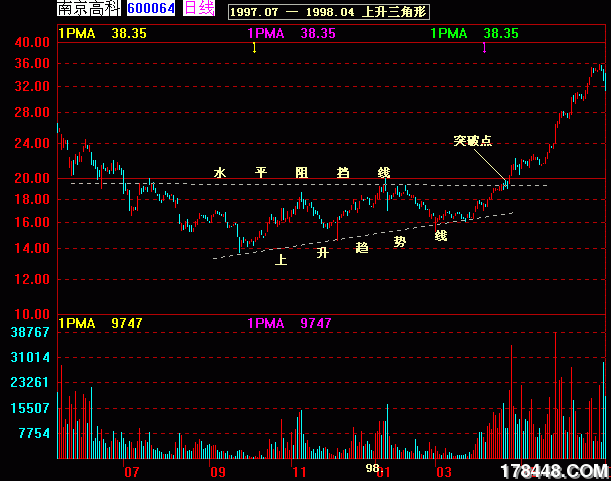The width and height of the screenshot is (611, 481).
Task: Click the 11 month label on time axis
Action: point(298,470)
